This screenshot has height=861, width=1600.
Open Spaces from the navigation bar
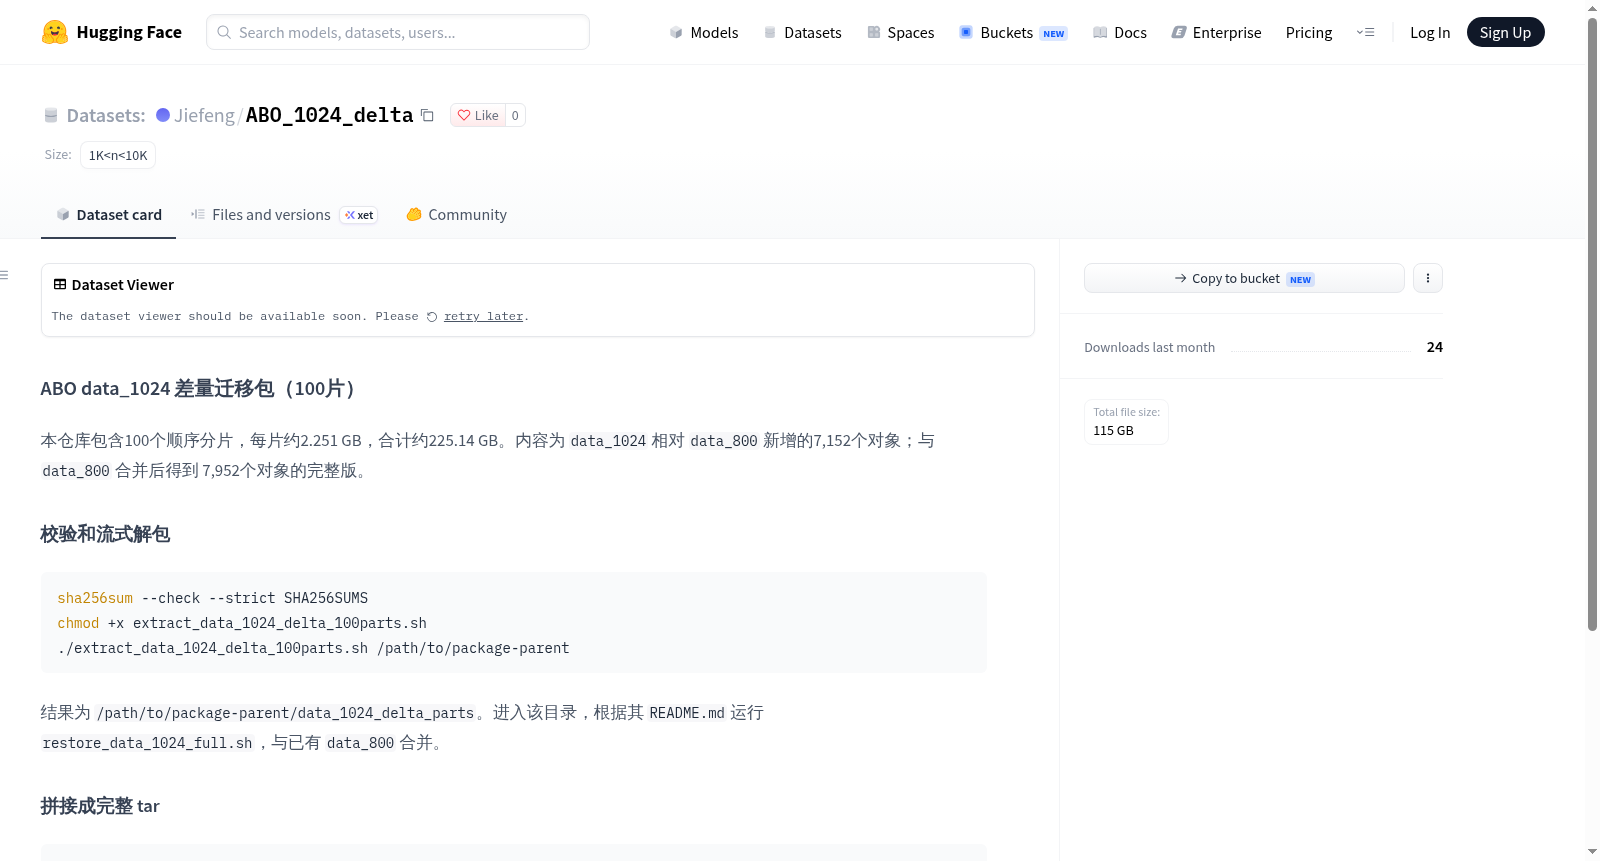(x=900, y=32)
